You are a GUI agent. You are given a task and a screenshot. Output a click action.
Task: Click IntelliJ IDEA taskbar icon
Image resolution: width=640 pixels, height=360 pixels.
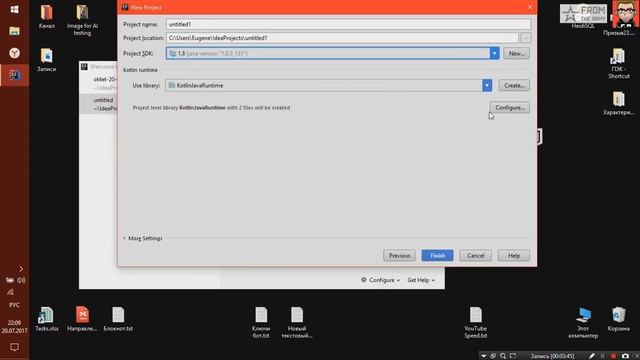(14, 75)
